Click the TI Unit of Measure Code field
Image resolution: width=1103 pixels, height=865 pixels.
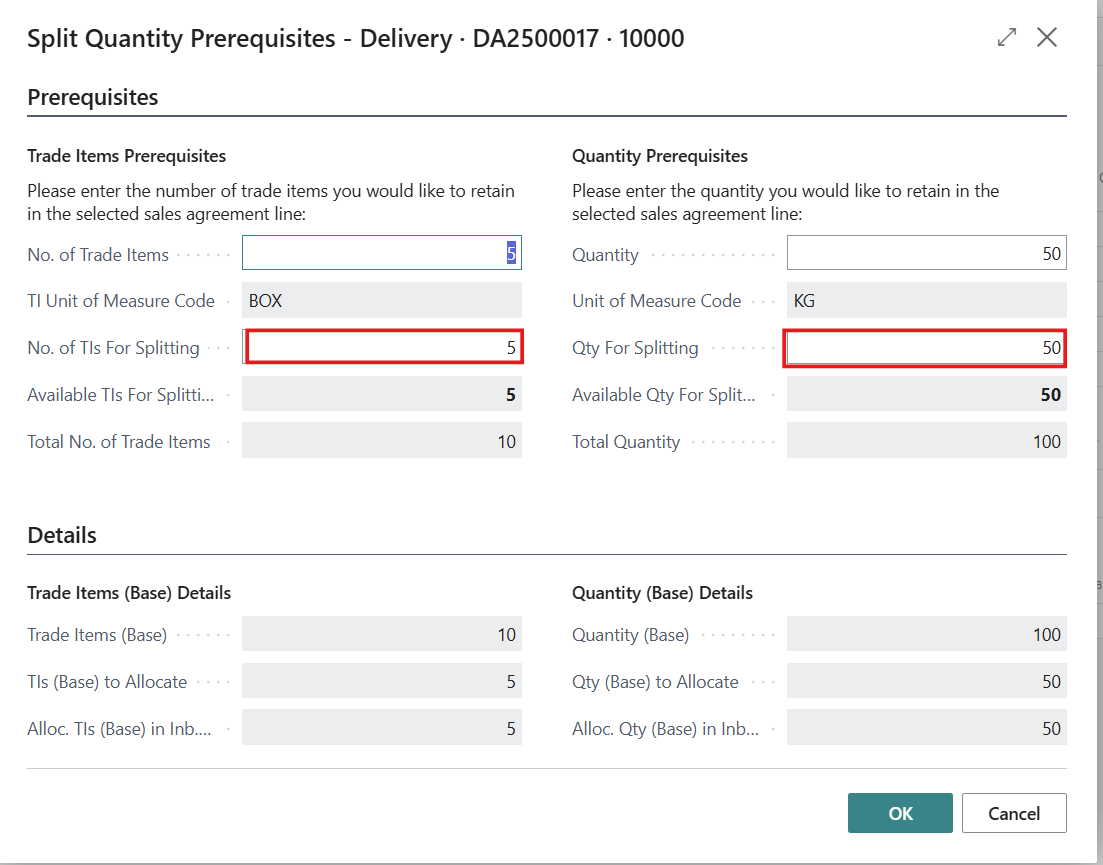pyautogui.click(x=381, y=301)
